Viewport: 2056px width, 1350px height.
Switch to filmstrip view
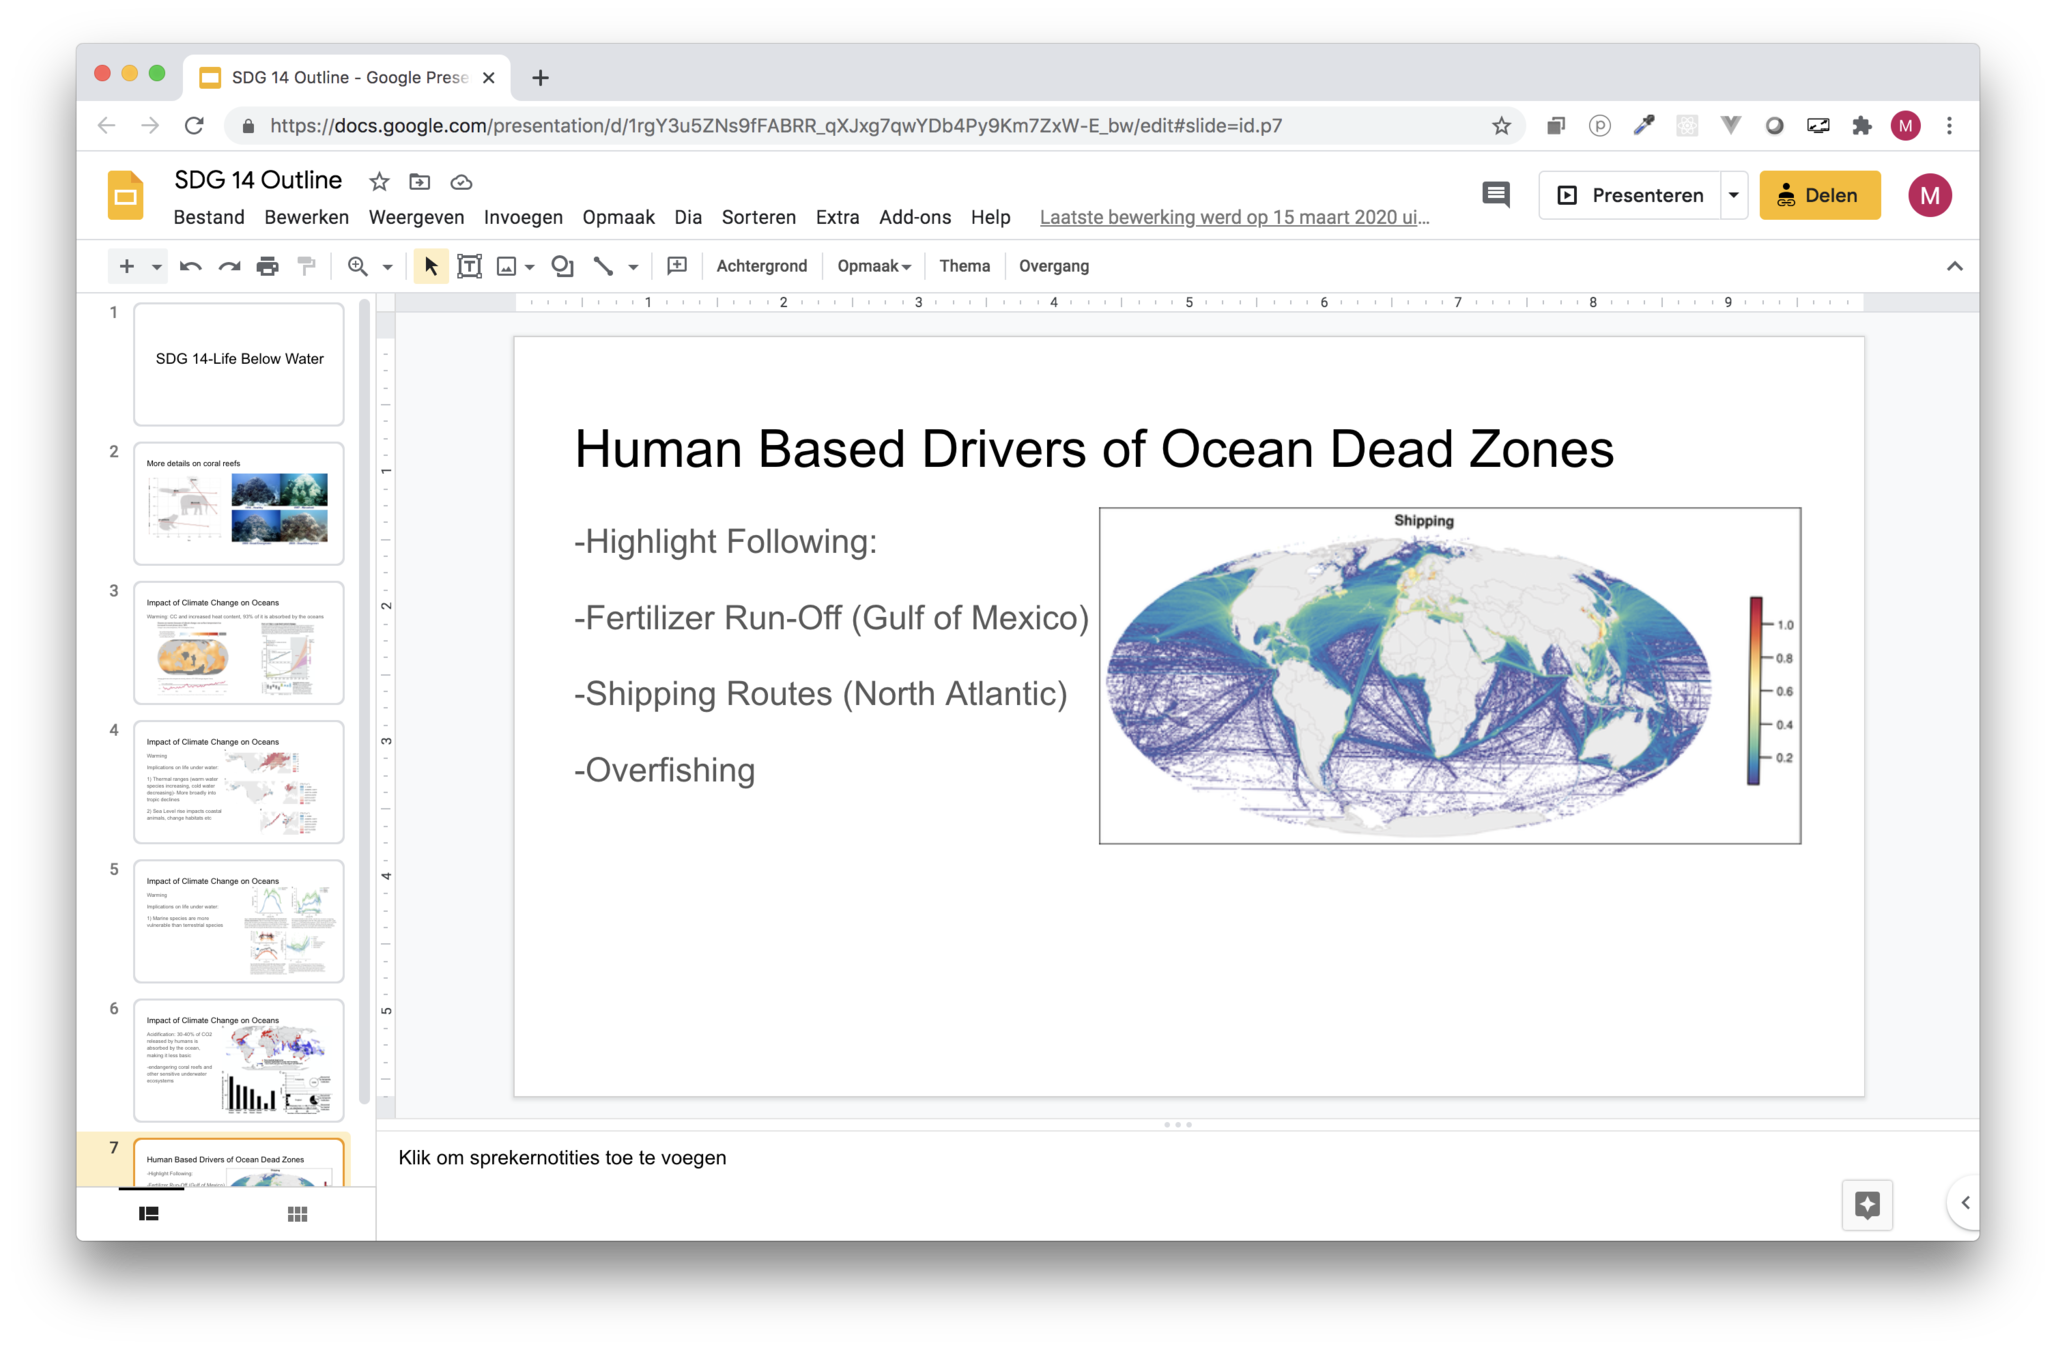[149, 1214]
